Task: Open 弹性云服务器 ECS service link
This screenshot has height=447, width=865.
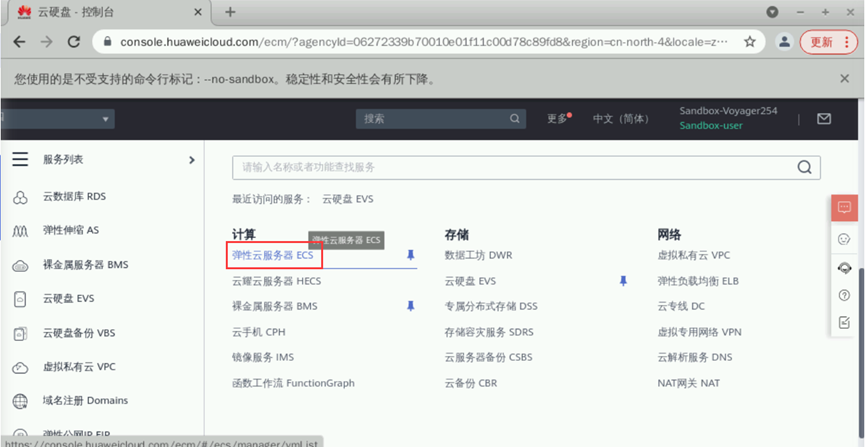Action: [273, 255]
